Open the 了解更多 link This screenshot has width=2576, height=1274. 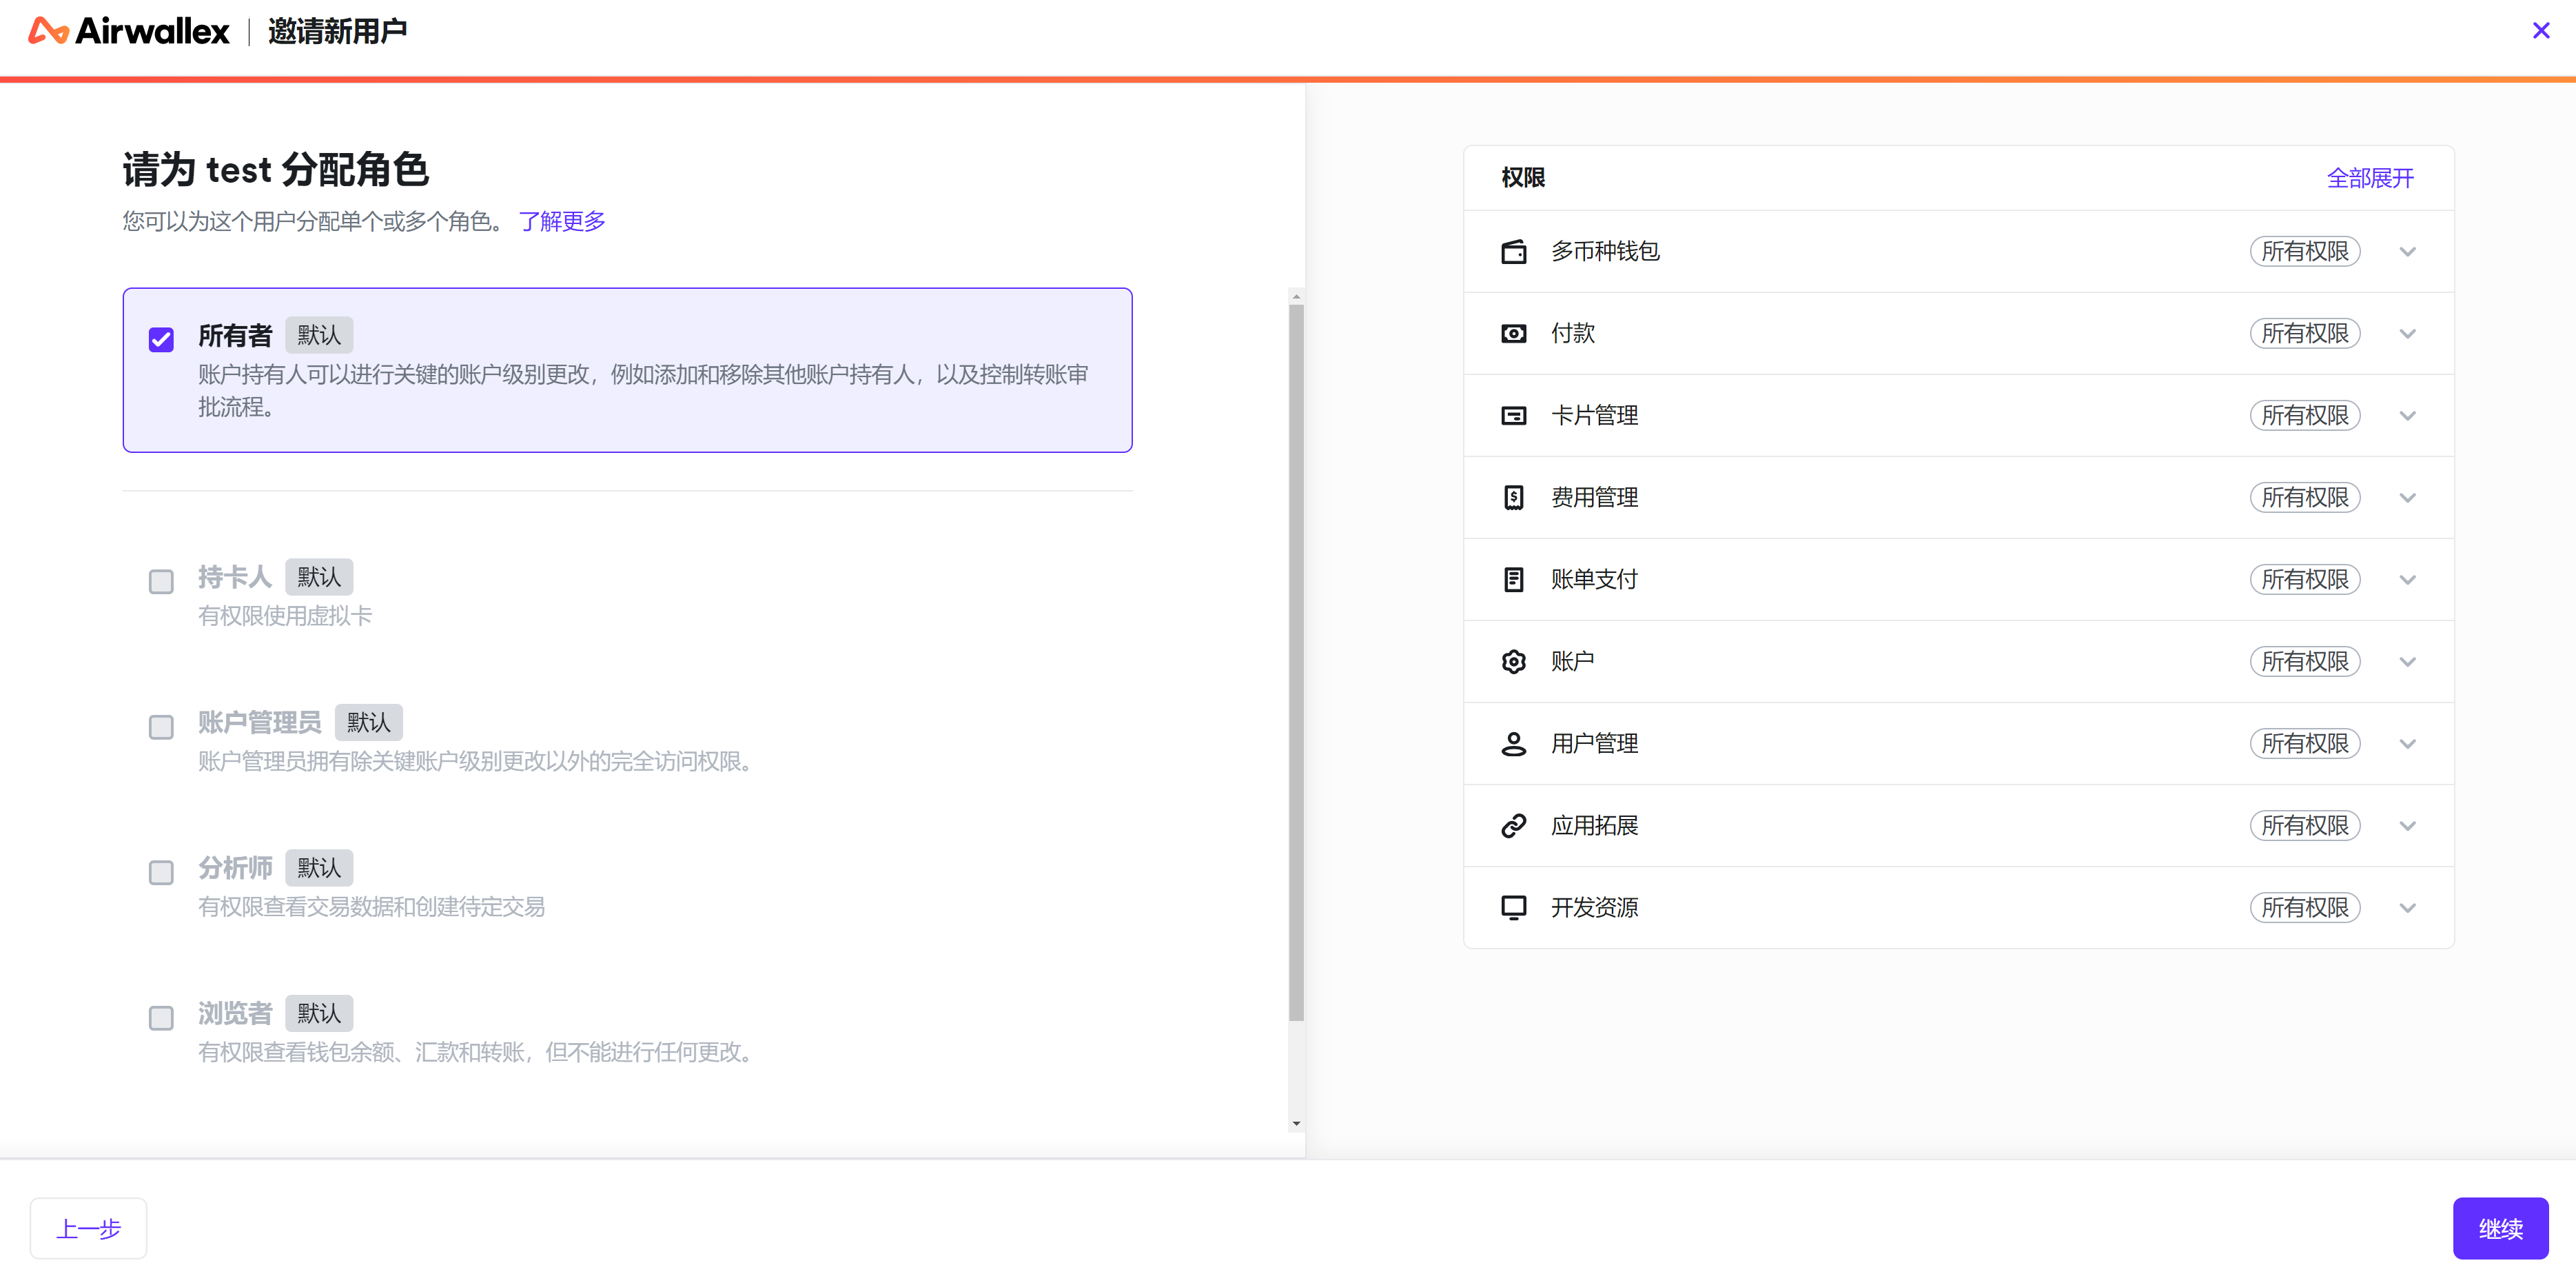click(x=561, y=221)
